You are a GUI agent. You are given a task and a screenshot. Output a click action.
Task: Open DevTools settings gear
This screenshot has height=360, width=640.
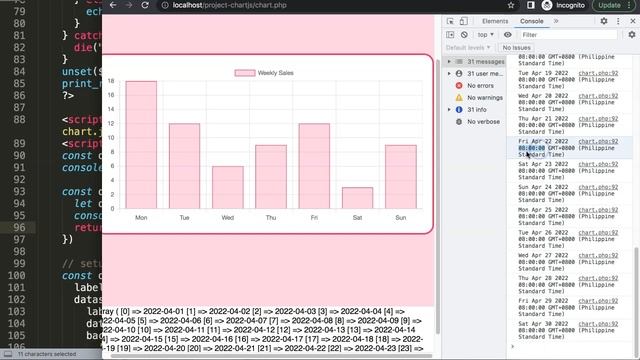click(x=604, y=21)
